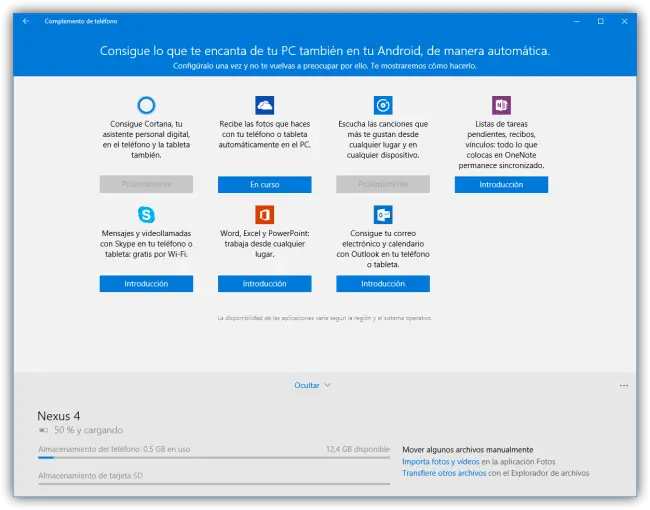The height and width of the screenshot is (510, 650).
Task: Click the Nexus 4 device name
Action: click(x=59, y=416)
